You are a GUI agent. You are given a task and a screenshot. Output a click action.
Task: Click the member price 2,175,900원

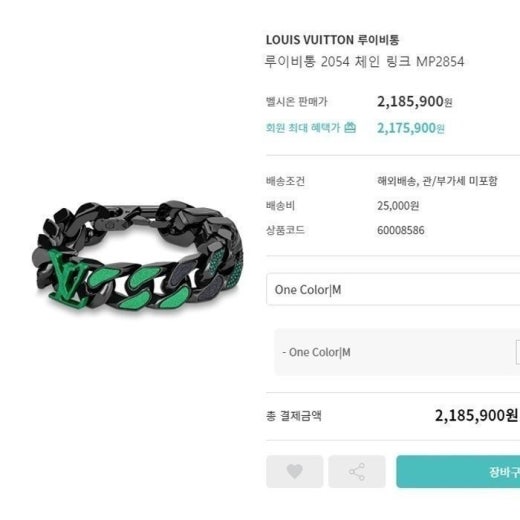coord(411,128)
